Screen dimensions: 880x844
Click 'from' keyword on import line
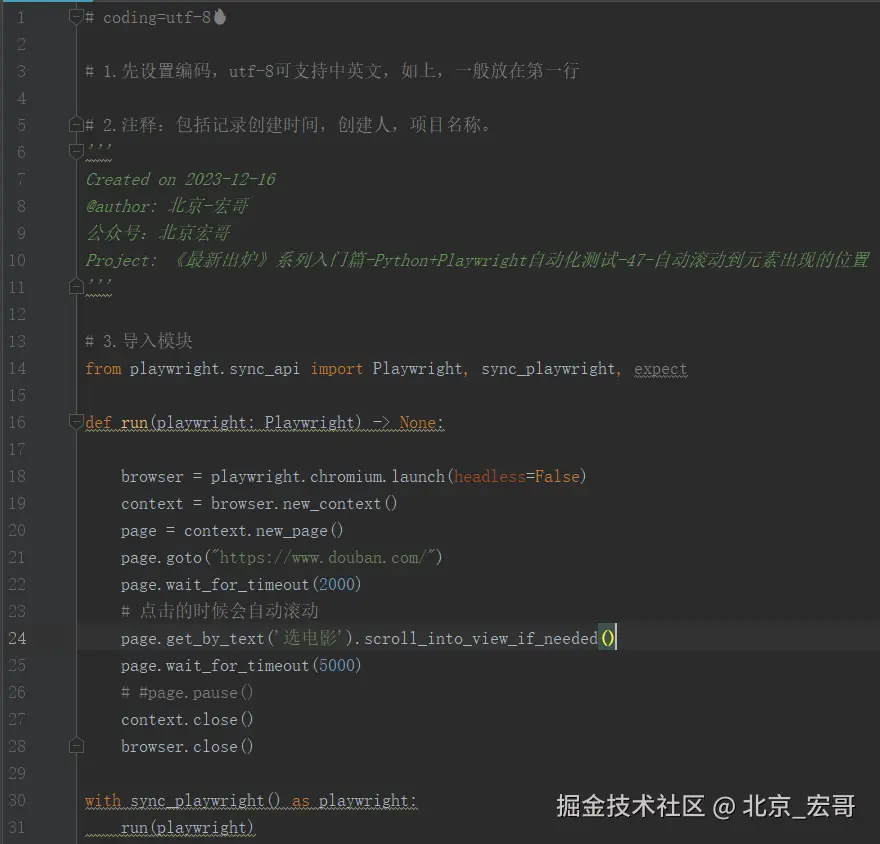pos(103,369)
